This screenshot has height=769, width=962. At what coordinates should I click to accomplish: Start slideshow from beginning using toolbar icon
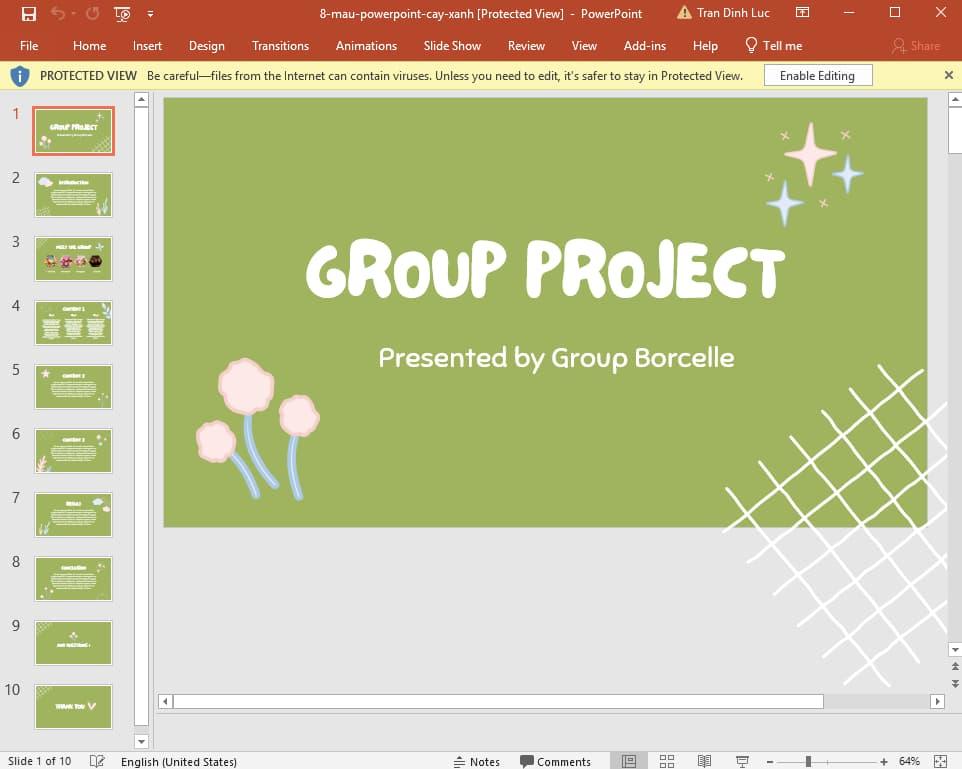point(121,13)
